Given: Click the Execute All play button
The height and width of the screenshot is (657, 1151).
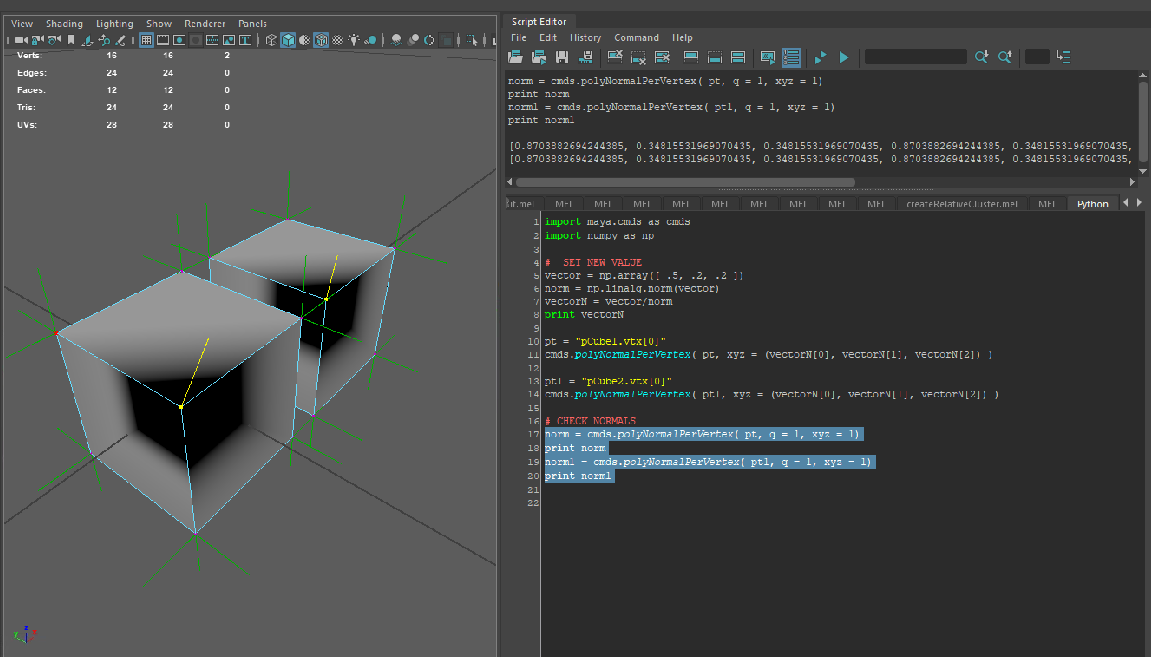Looking at the screenshot, I should (x=843, y=57).
